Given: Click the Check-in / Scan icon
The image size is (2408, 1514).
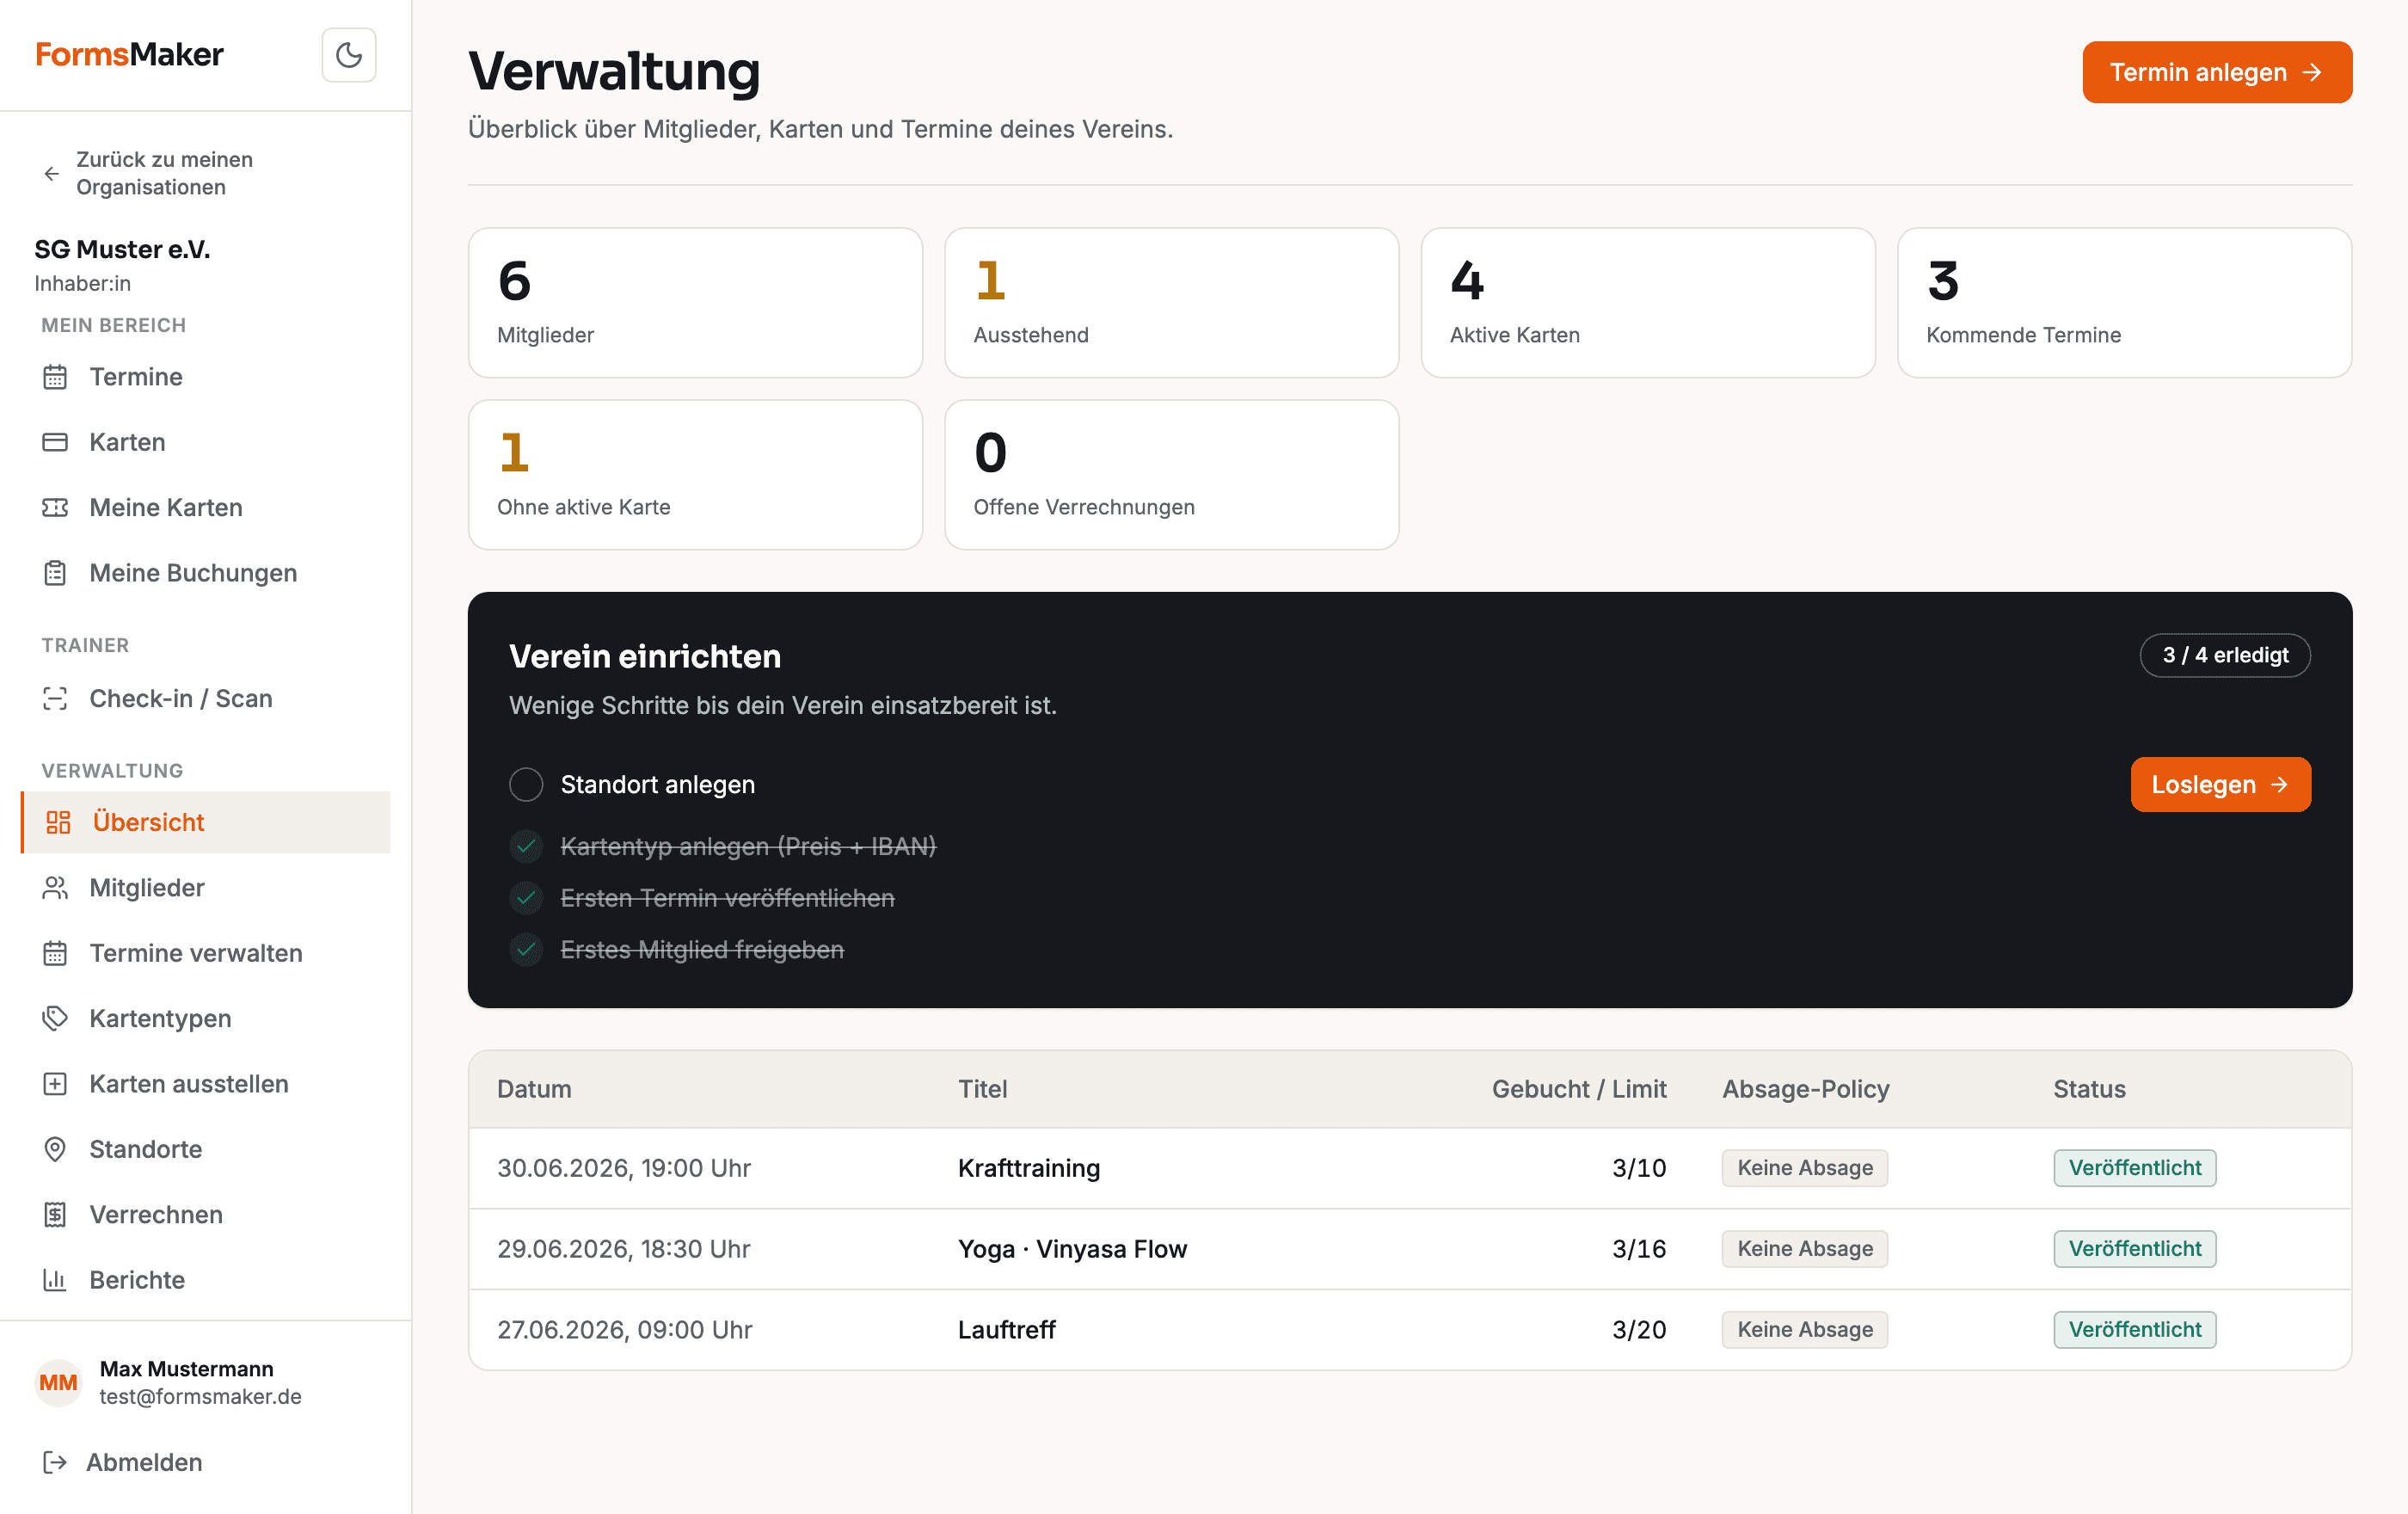Looking at the screenshot, I should tap(55, 698).
